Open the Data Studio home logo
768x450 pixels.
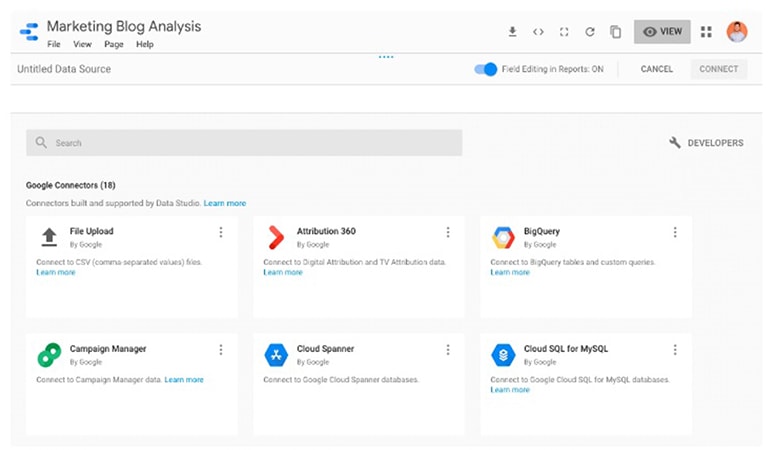click(x=29, y=32)
